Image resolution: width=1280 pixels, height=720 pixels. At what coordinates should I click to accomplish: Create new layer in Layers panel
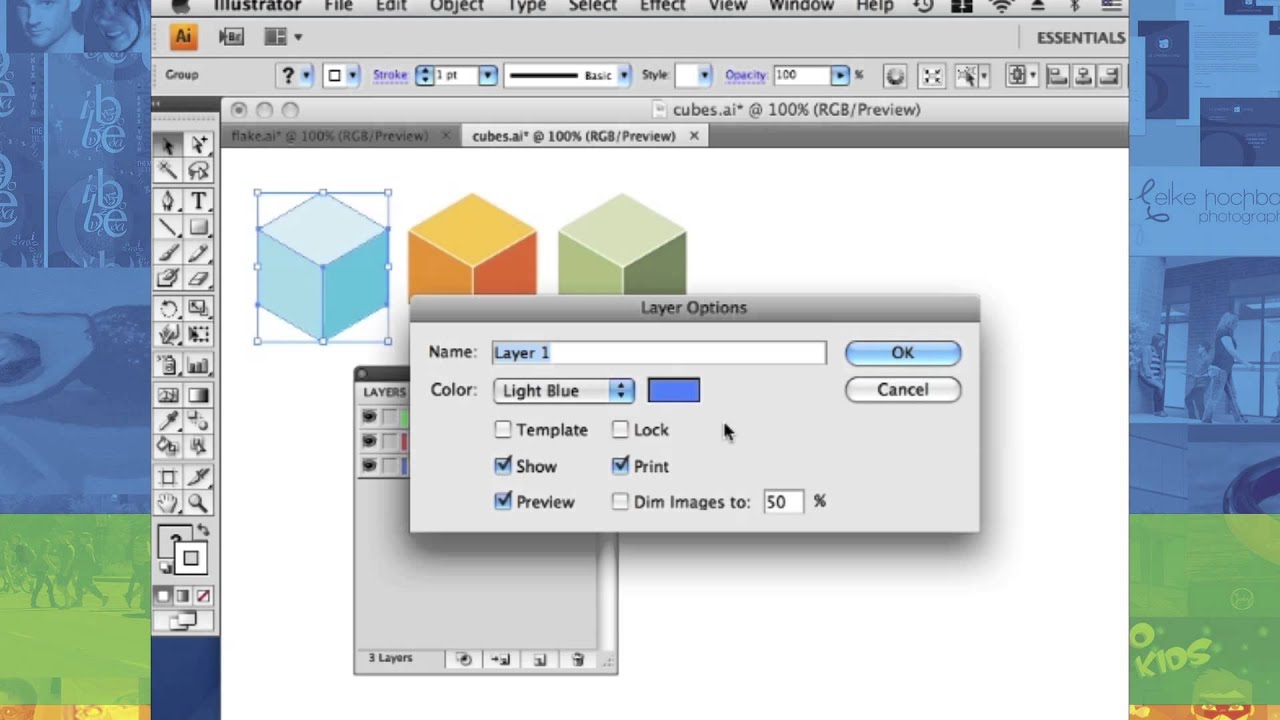pyautogui.click(x=539, y=659)
